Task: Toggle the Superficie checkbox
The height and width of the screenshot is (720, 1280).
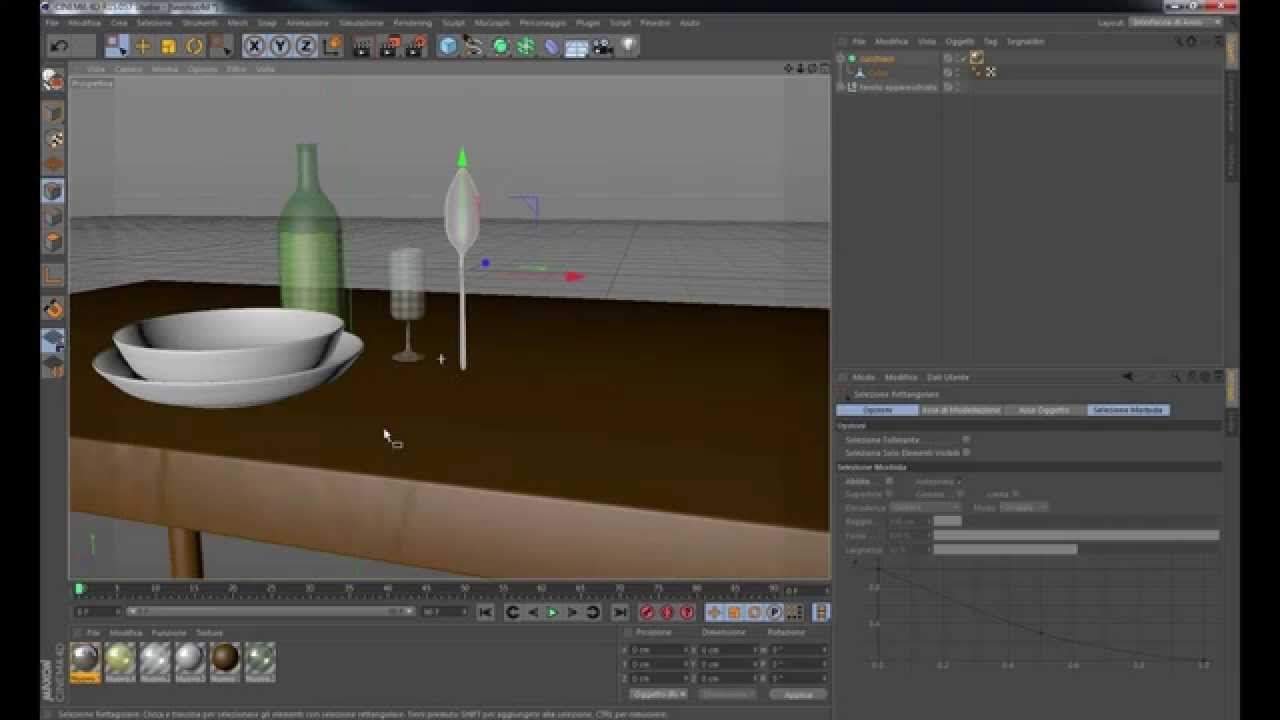Action: click(x=889, y=494)
